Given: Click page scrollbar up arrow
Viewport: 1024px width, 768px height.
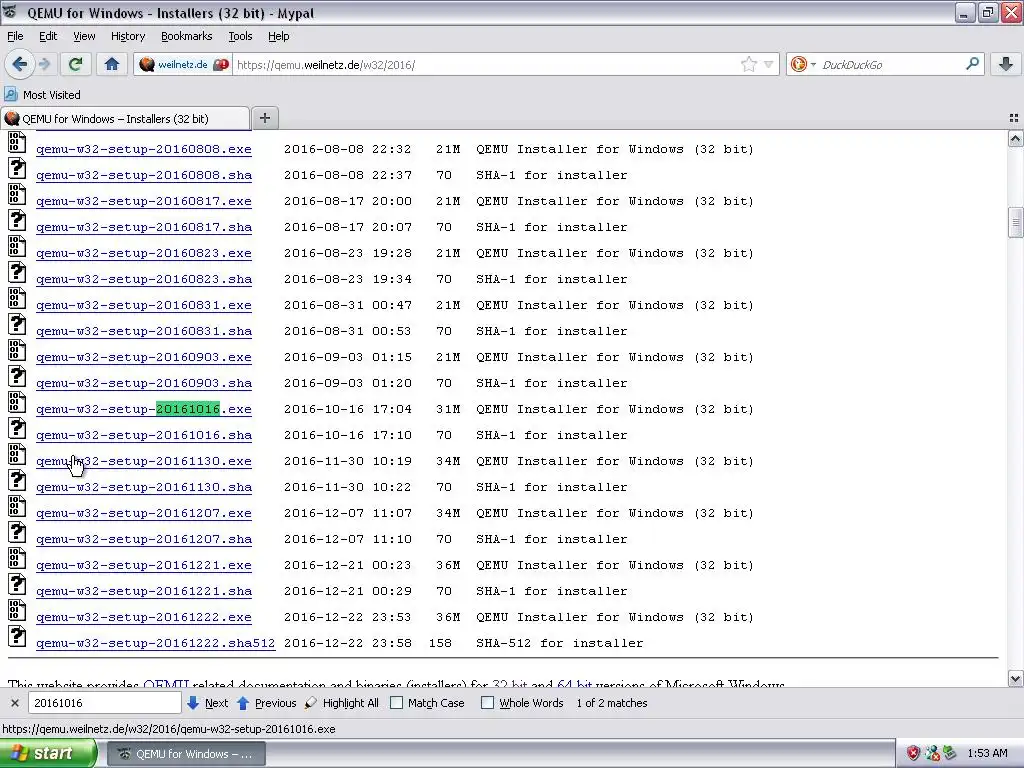Looking at the screenshot, I should tap(1015, 138).
